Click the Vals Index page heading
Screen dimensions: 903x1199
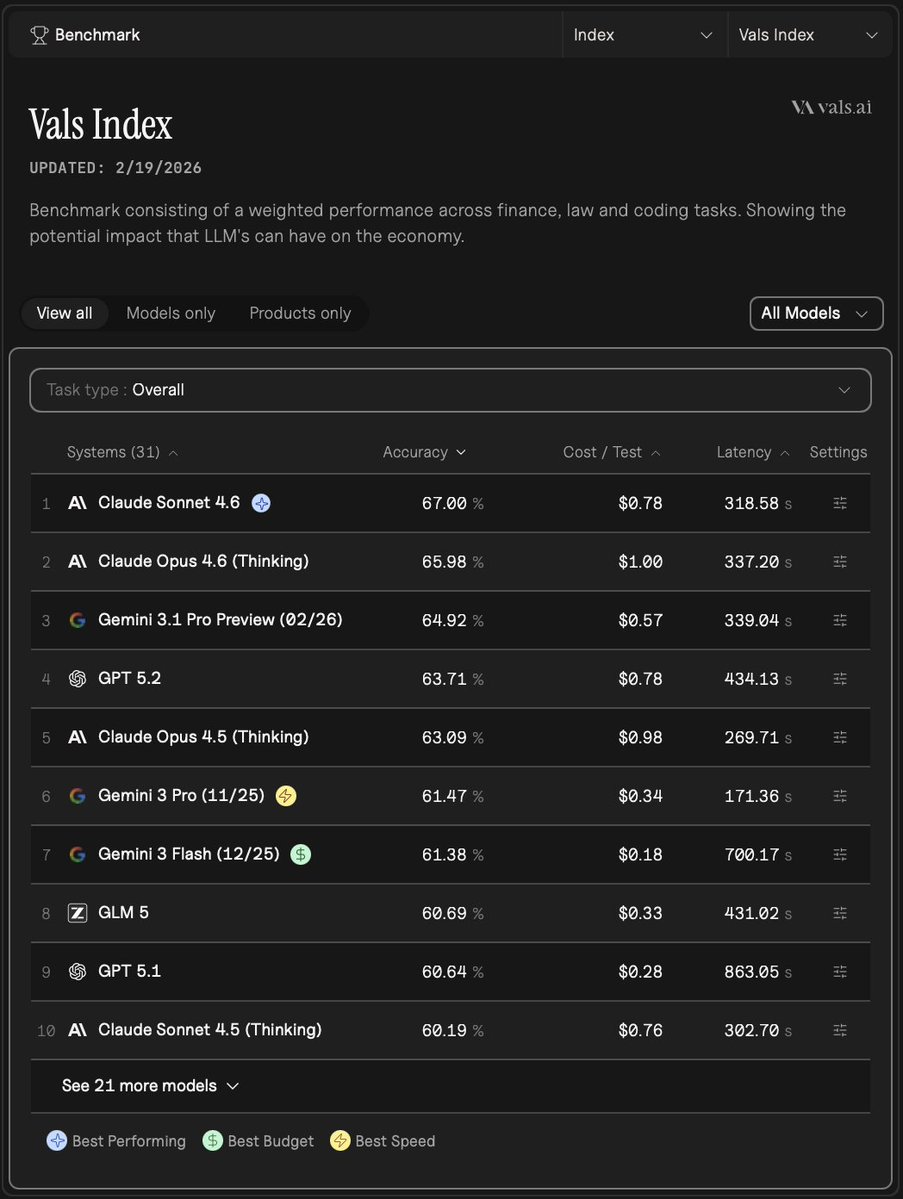tap(100, 124)
